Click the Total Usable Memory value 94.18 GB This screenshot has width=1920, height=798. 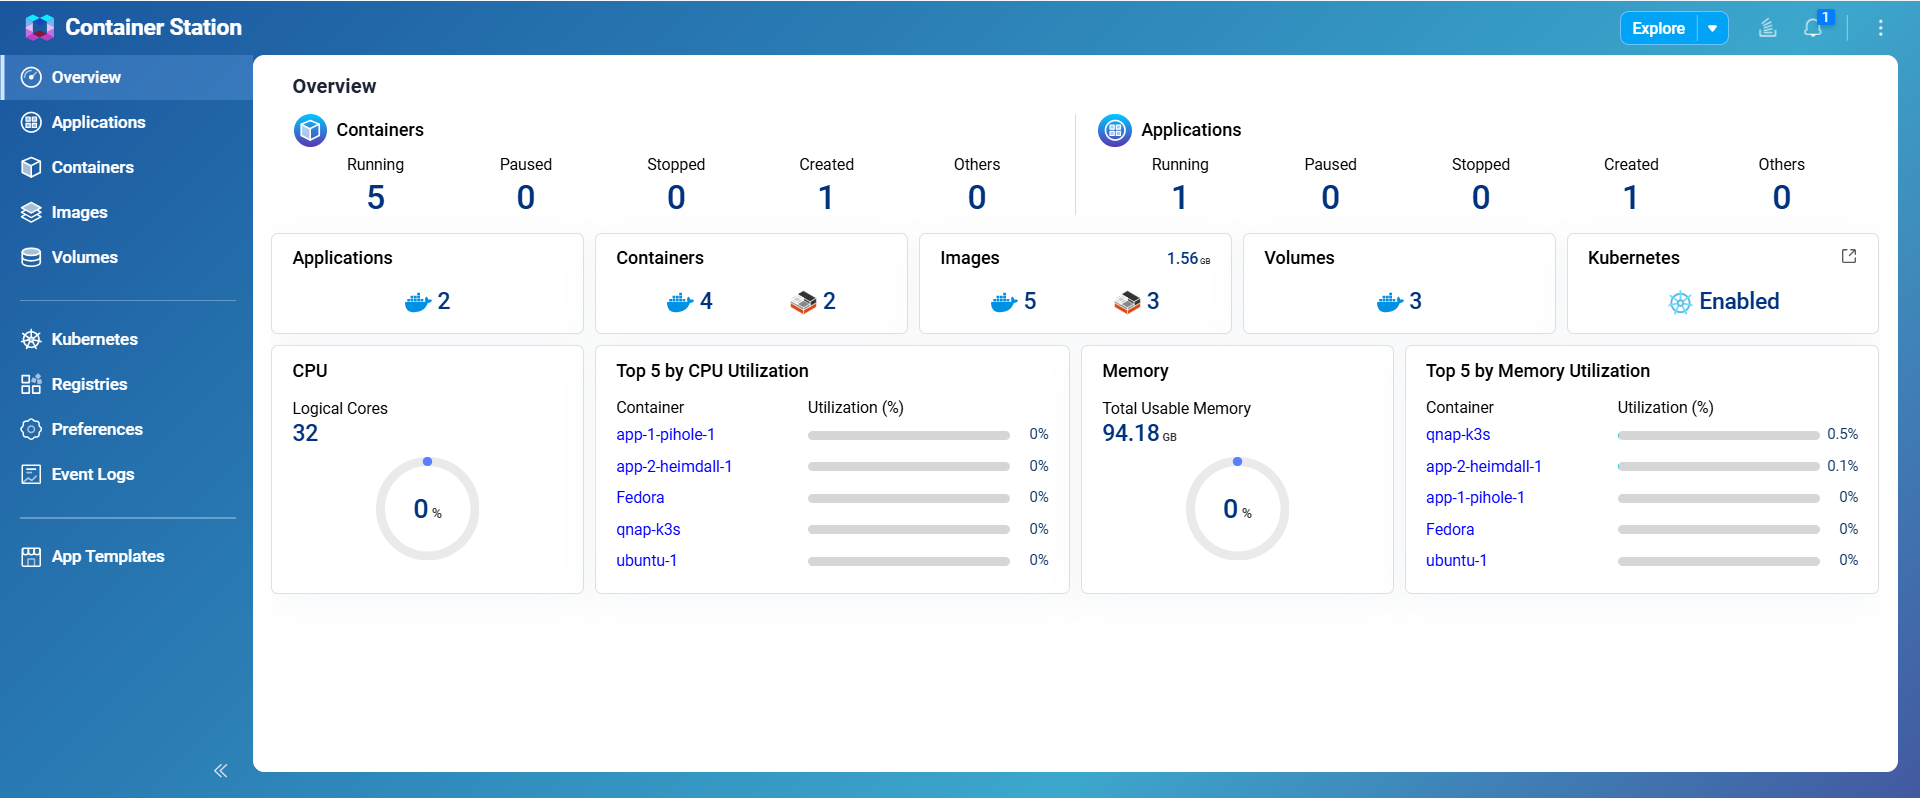(1139, 433)
